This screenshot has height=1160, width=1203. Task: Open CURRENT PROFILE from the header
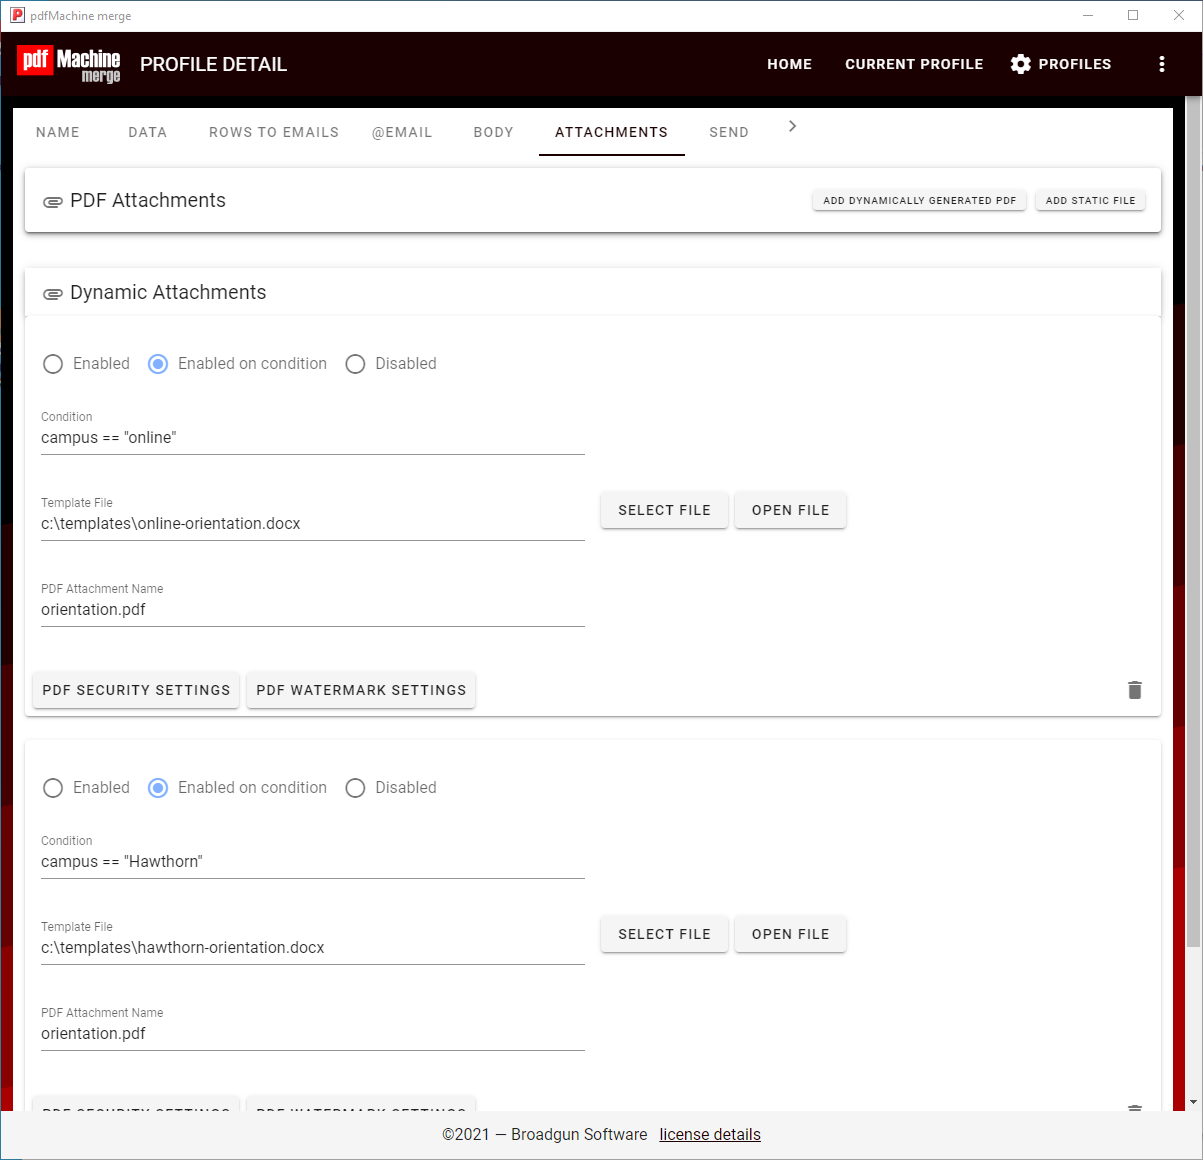tap(914, 64)
